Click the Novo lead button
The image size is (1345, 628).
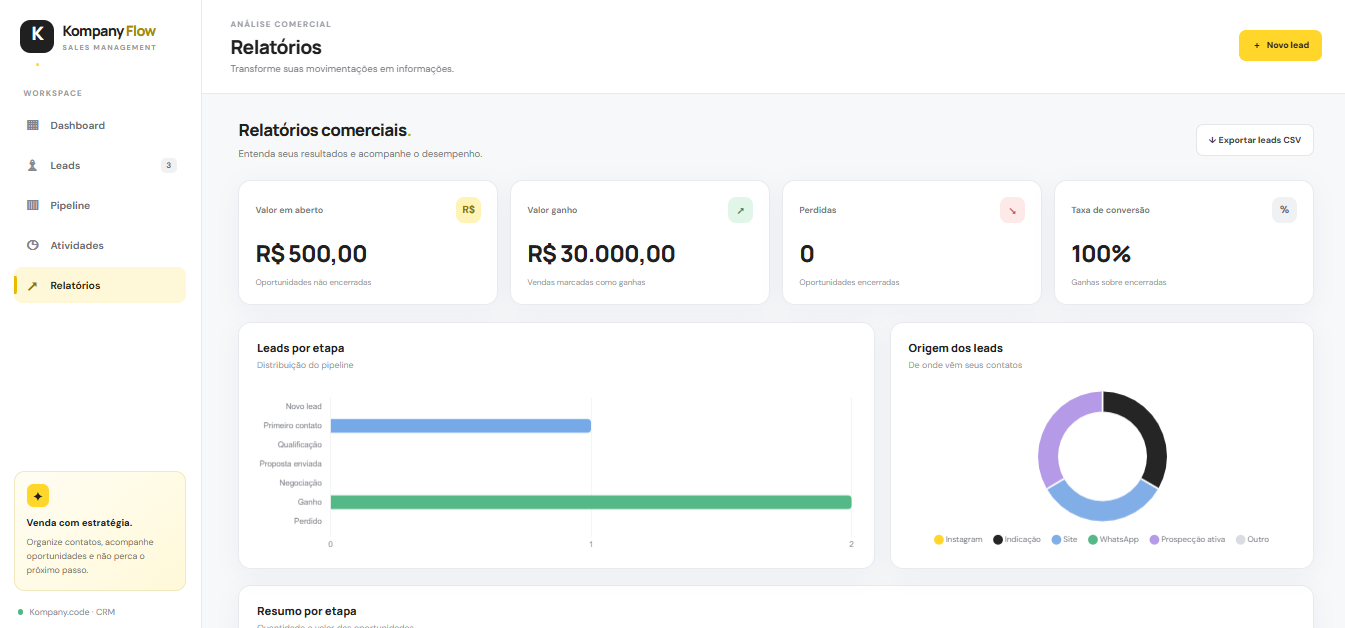pyautogui.click(x=1280, y=45)
